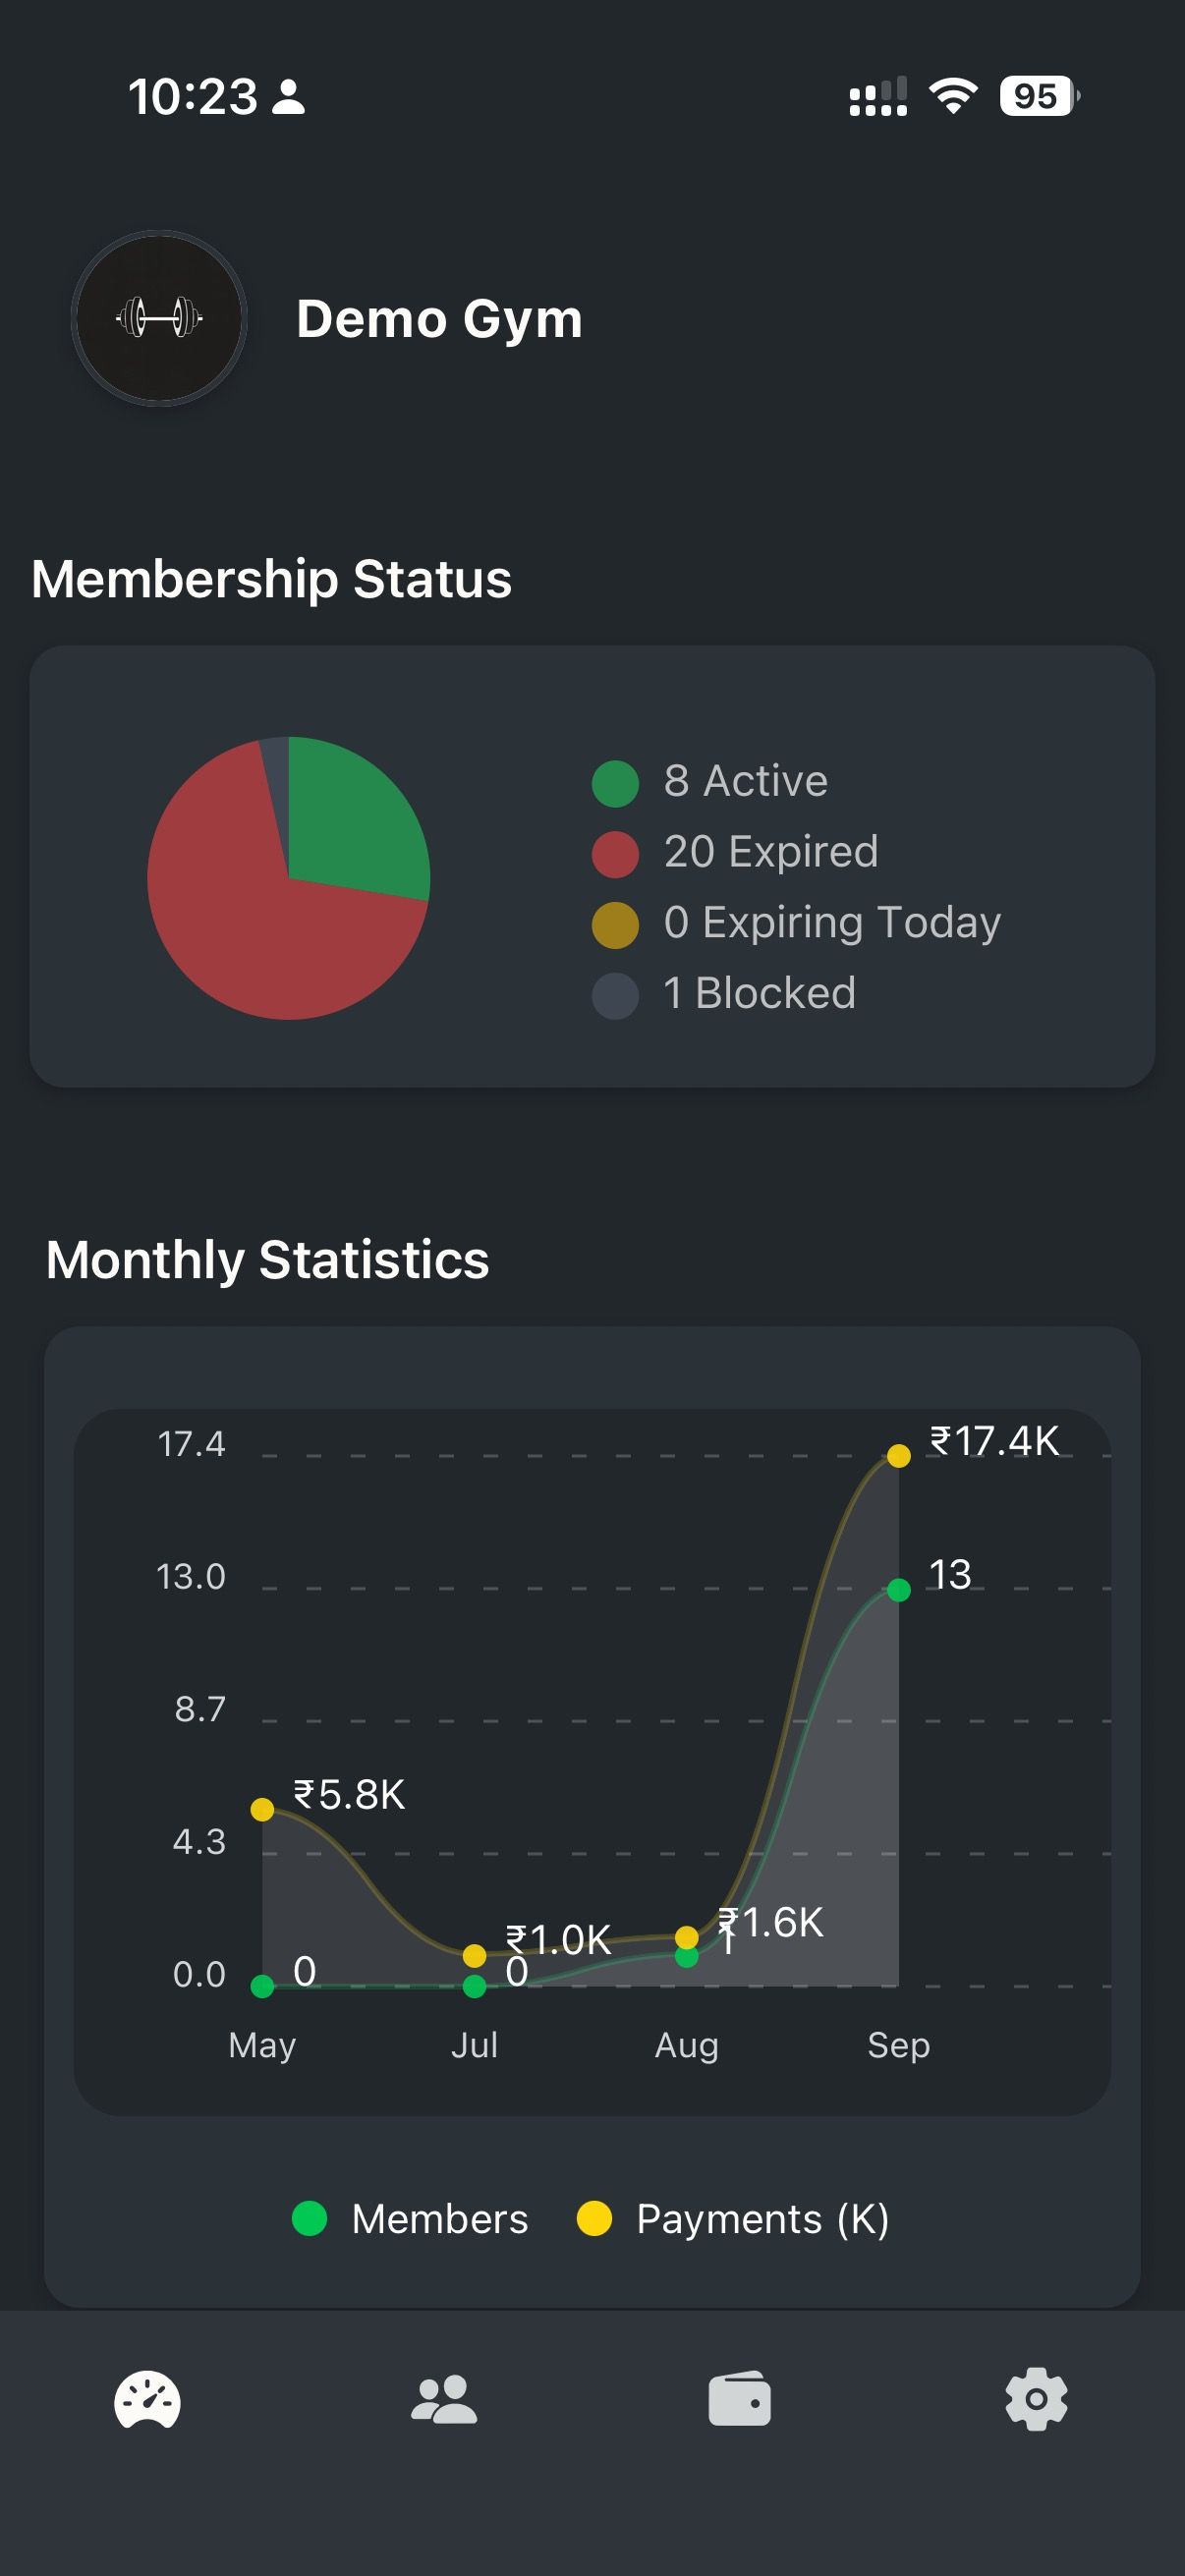Tap the Wi-Fi status icon
This screenshot has height=2576, width=1185.
(x=953, y=96)
